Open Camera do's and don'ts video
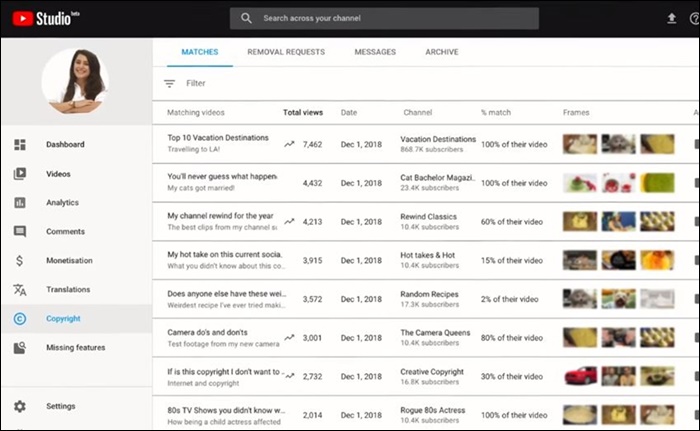The image size is (700, 431). [x=207, y=332]
